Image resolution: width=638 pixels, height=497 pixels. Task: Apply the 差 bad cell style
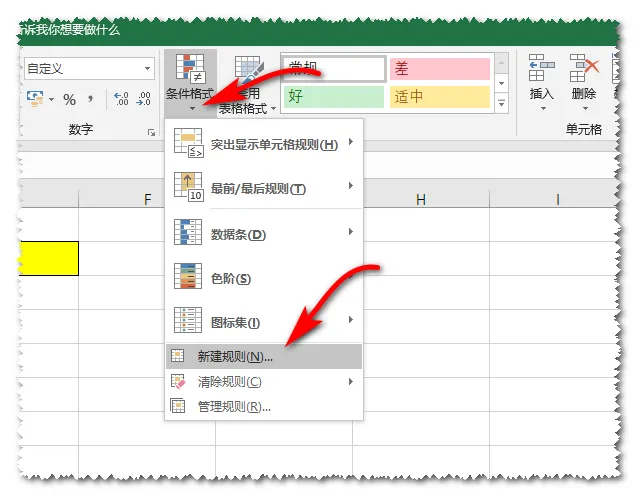point(439,68)
